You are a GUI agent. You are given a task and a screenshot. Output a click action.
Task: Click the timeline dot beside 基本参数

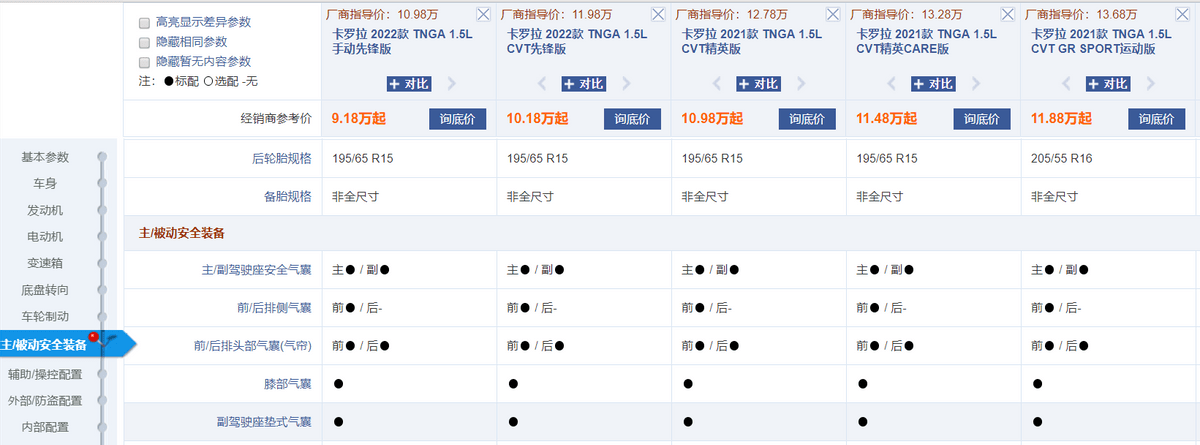[102, 157]
